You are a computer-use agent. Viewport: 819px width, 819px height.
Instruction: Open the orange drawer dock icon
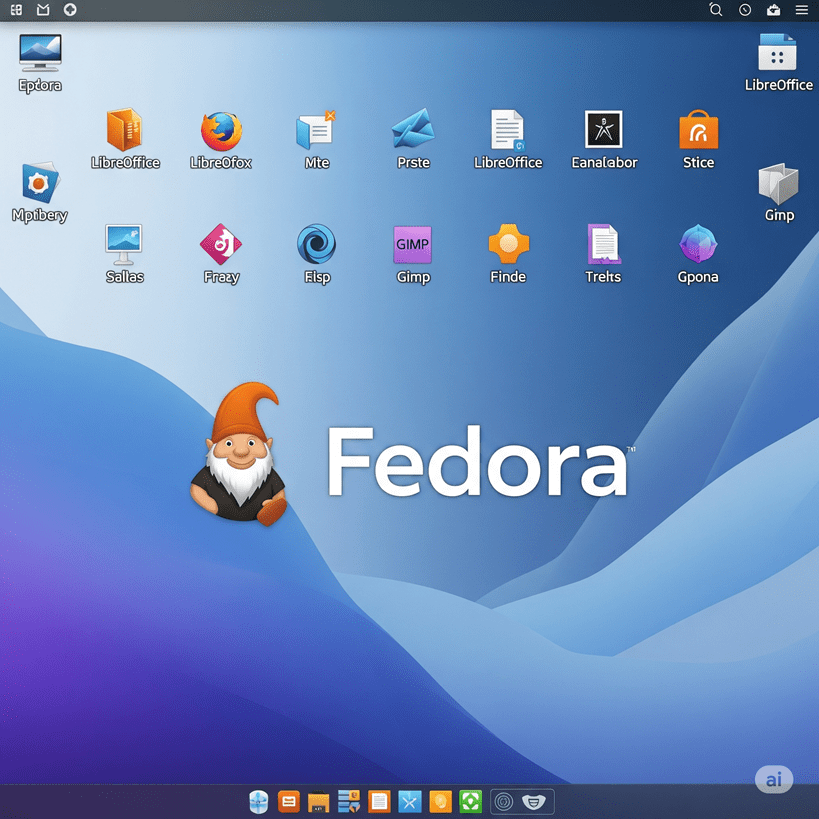tap(288, 801)
